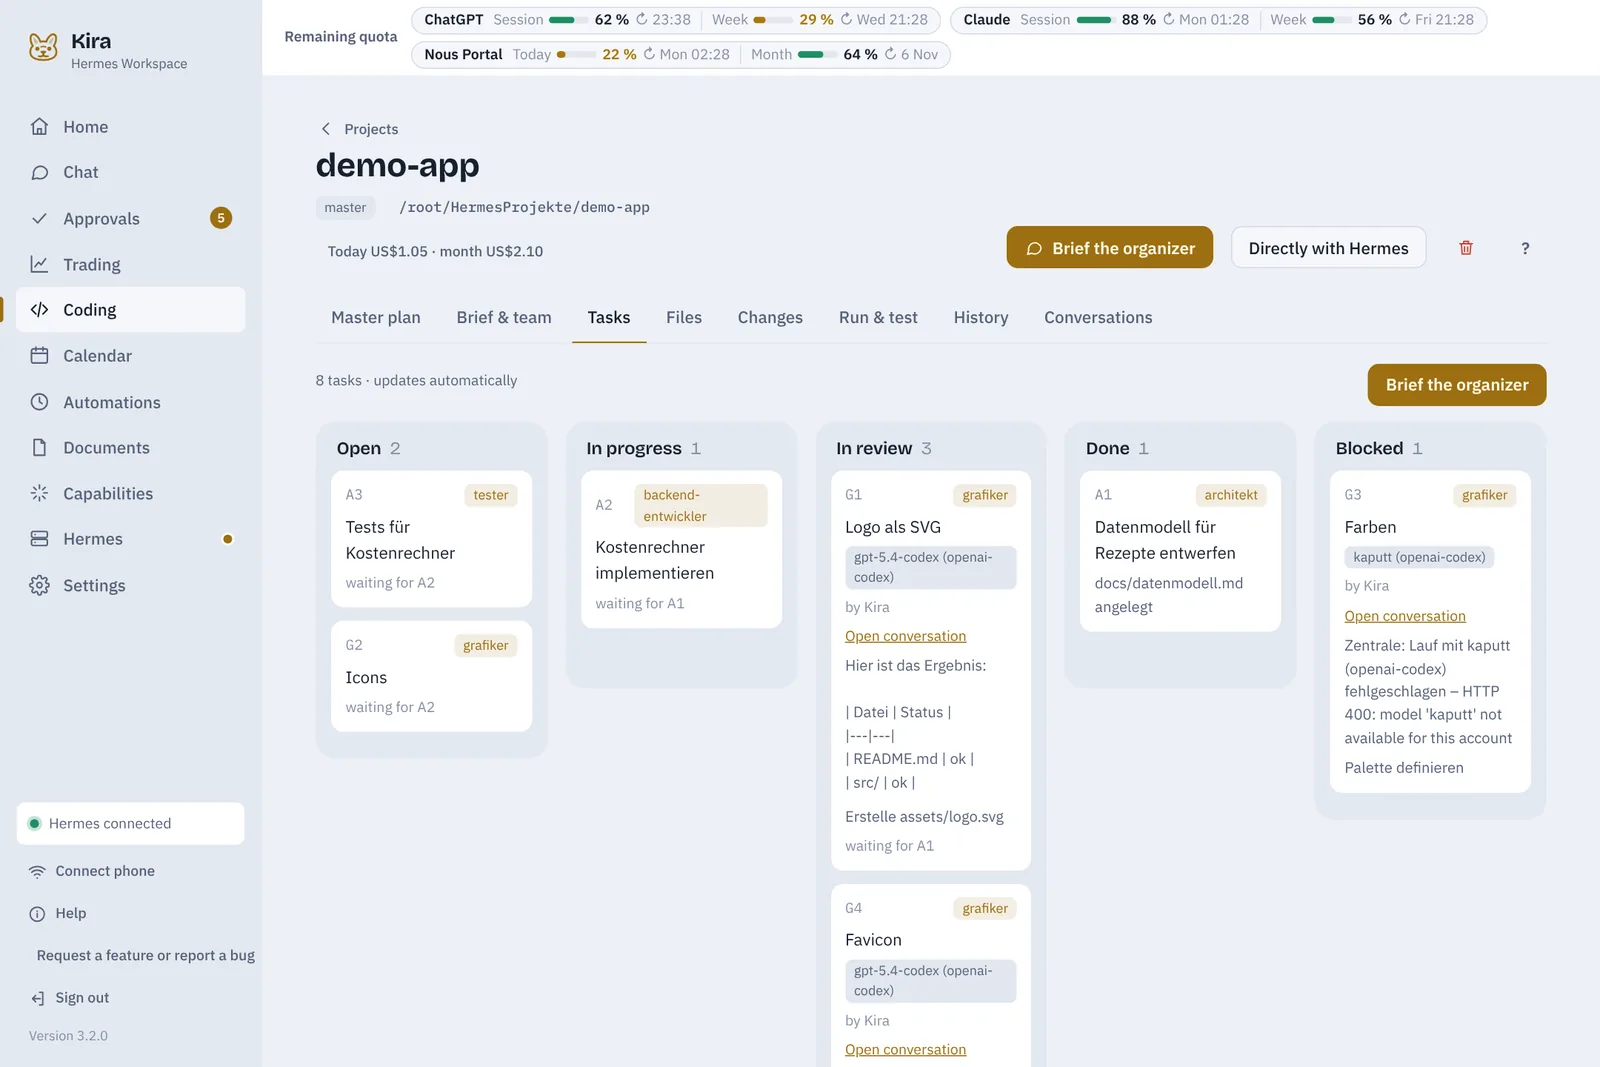
Task: Click Request a feature or report a bug
Action: pyautogui.click(x=146, y=956)
